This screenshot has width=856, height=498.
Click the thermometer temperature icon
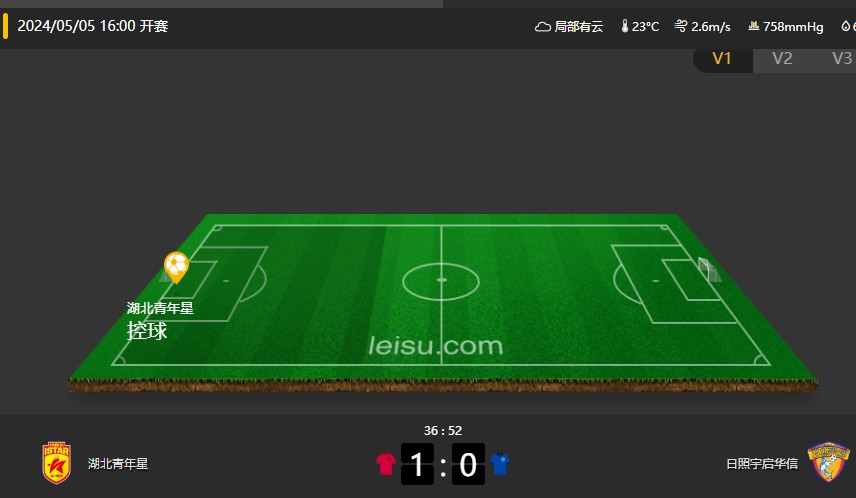(x=625, y=26)
